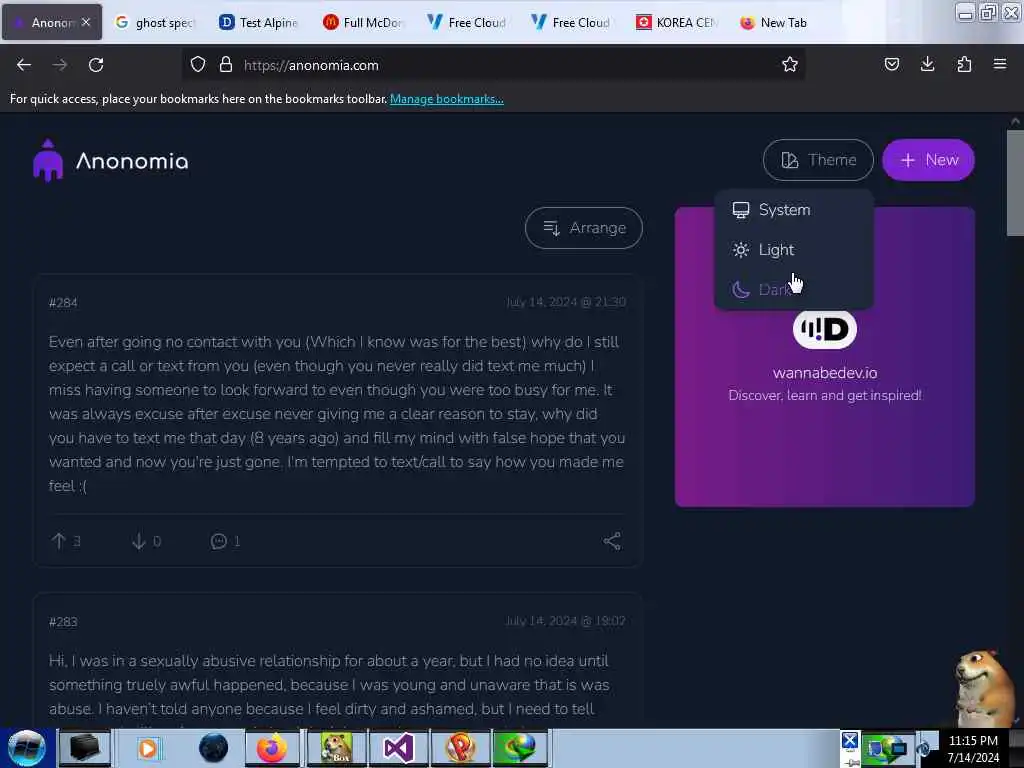Close the Anonomia browser tab
The width and height of the screenshot is (1024, 768).
pos(86,22)
